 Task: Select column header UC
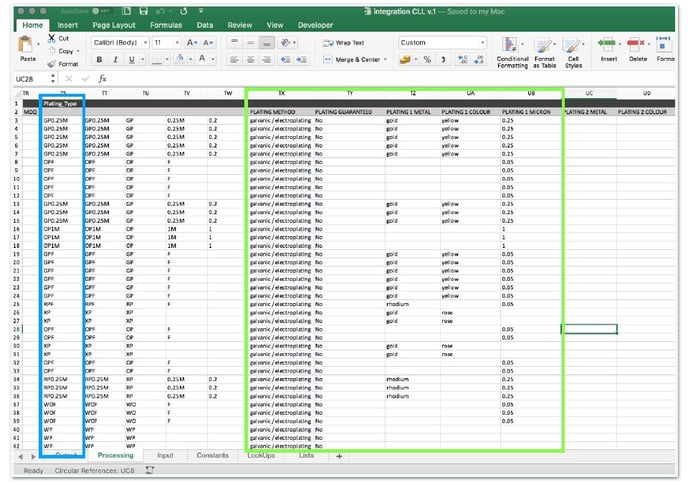click(x=589, y=93)
